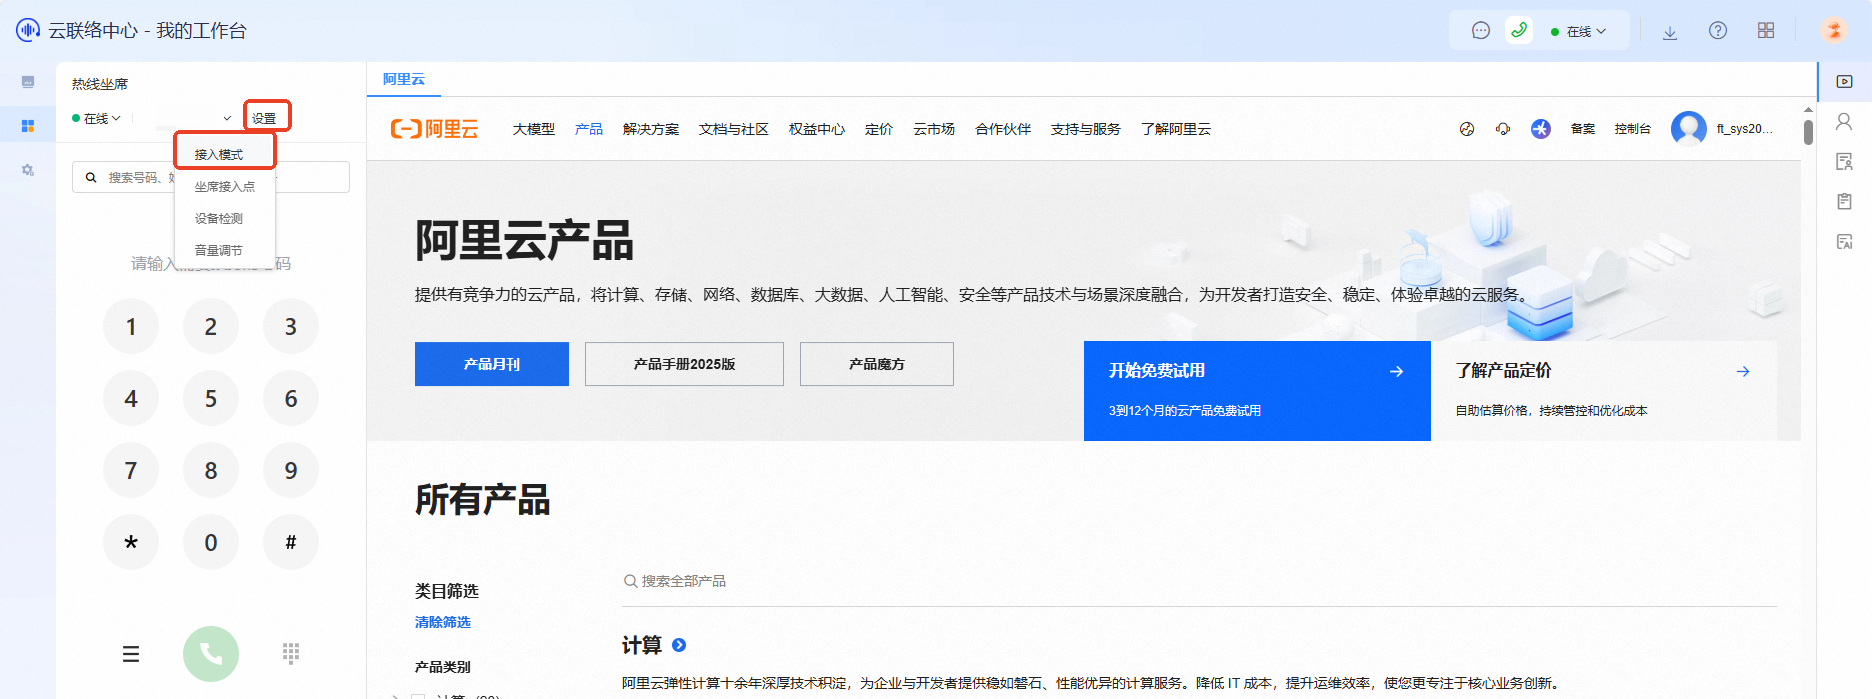Screen dimensions: 1872x699
Task: Open the hamburger list icon below keypad
Action: point(131,654)
